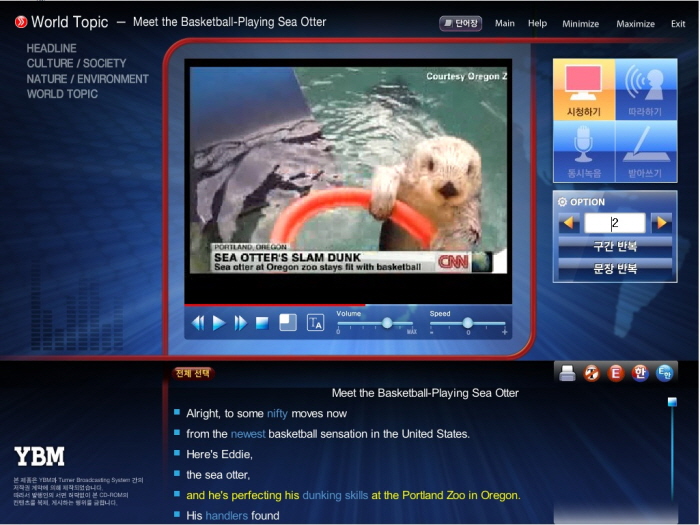The height and width of the screenshot is (525, 700).
Task: Click the Volume slider handle
Action: (387, 323)
